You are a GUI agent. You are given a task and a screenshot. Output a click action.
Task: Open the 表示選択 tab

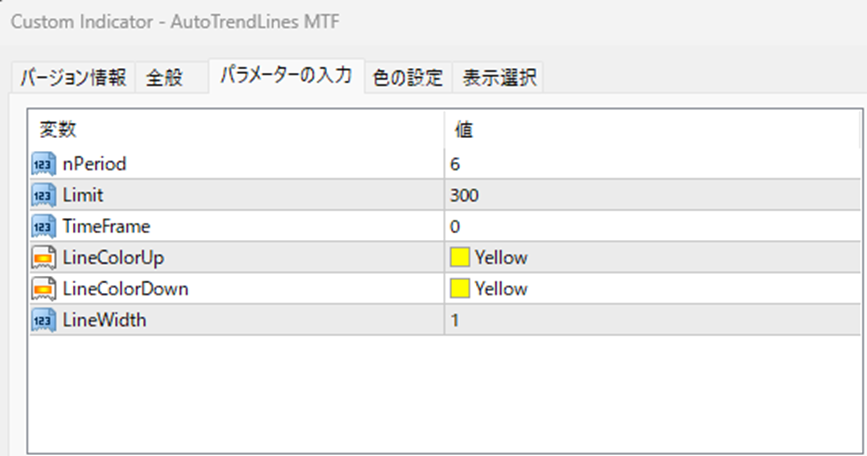(x=499, y=77)
